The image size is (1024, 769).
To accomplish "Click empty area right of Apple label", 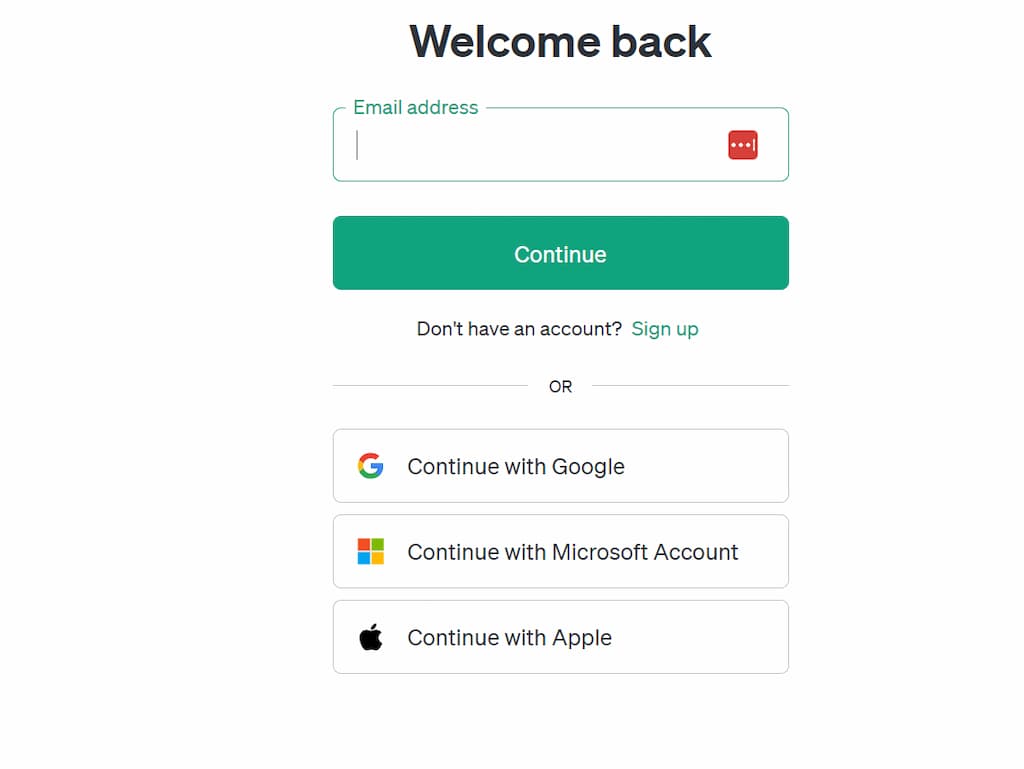I will 699,637.
